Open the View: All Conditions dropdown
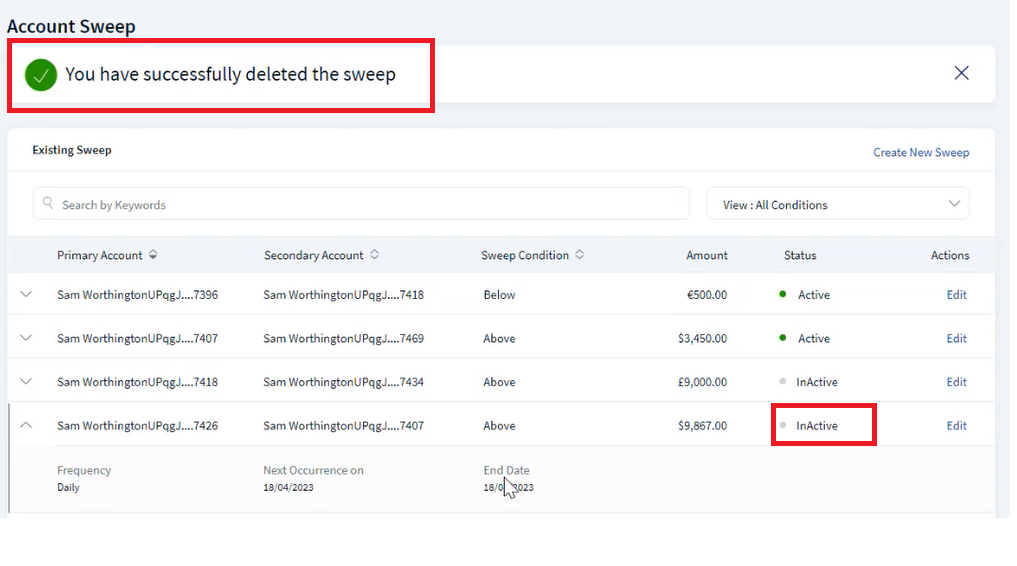Viewport: 1017px width, 566px height. click(838, 204)
